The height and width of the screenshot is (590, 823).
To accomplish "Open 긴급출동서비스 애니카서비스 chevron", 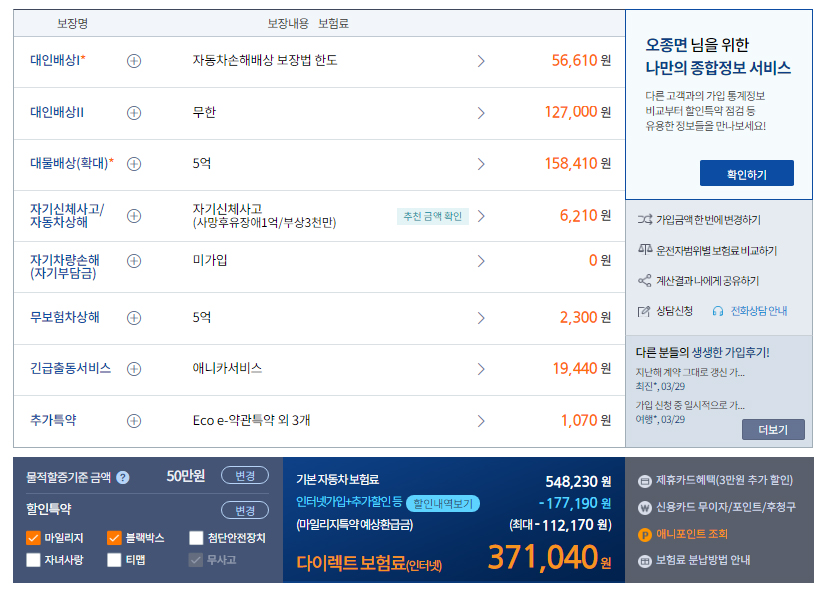I will (x=481, y=370).
